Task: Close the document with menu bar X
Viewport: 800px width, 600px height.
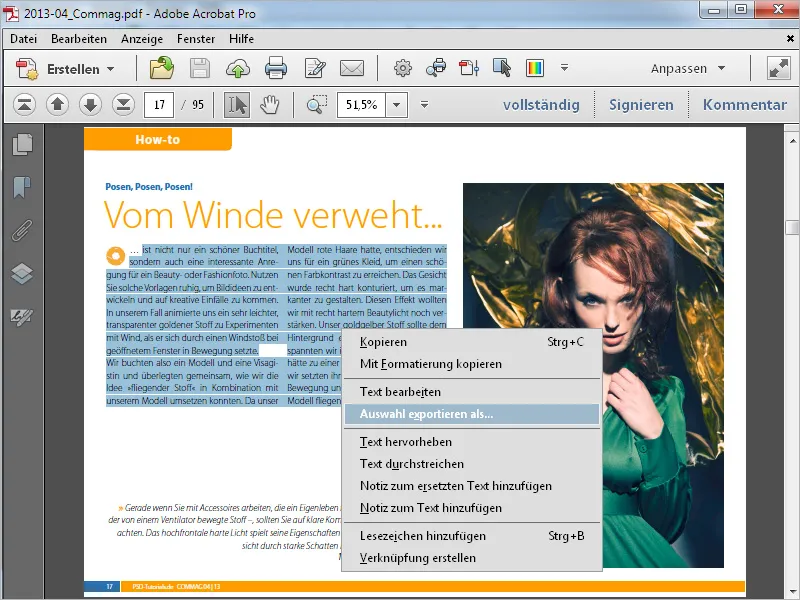Action: [790, 38]
